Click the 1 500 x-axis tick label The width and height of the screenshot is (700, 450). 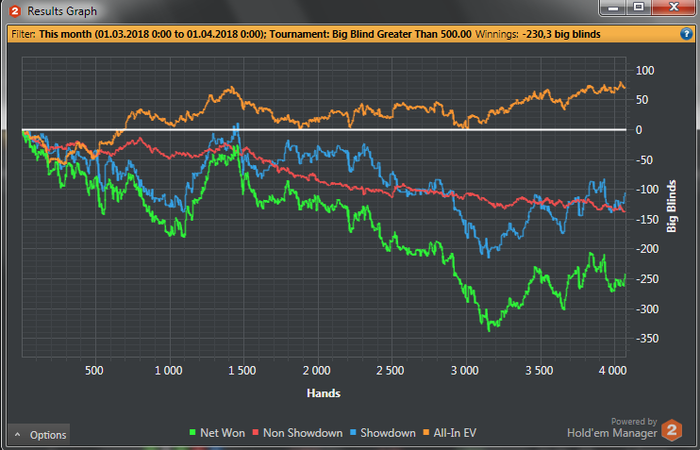(x=242, y=371)
